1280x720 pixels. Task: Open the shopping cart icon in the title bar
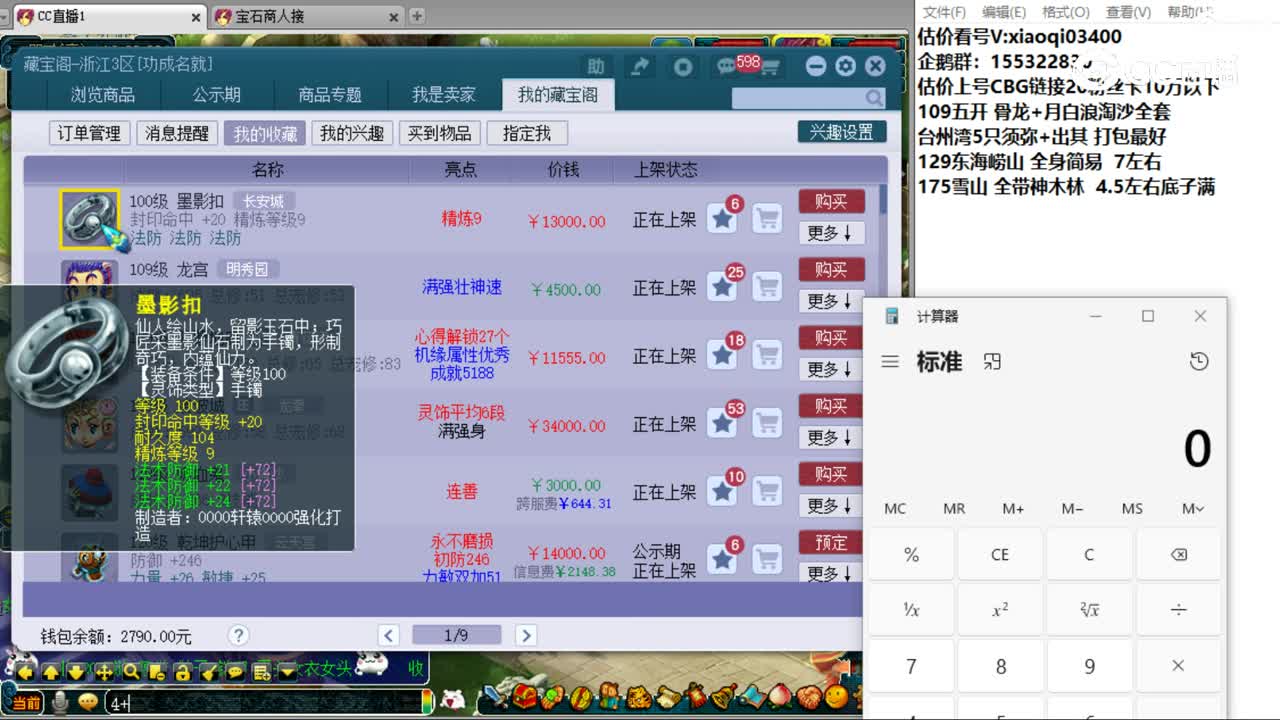pyautogui.click(x=773, y=68)
